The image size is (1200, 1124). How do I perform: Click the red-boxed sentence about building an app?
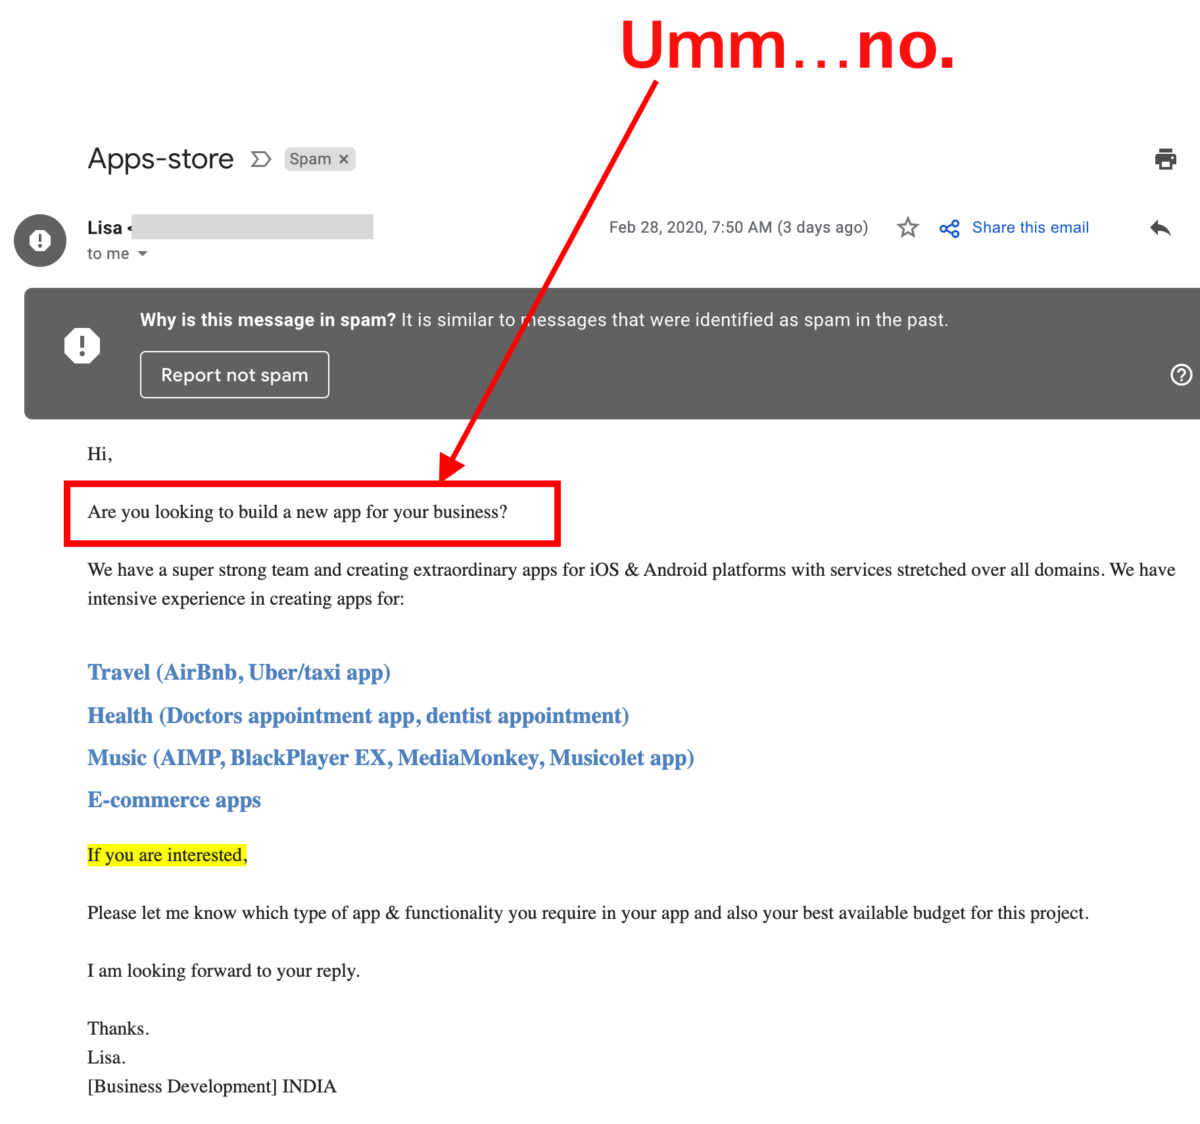pos(298,512)
